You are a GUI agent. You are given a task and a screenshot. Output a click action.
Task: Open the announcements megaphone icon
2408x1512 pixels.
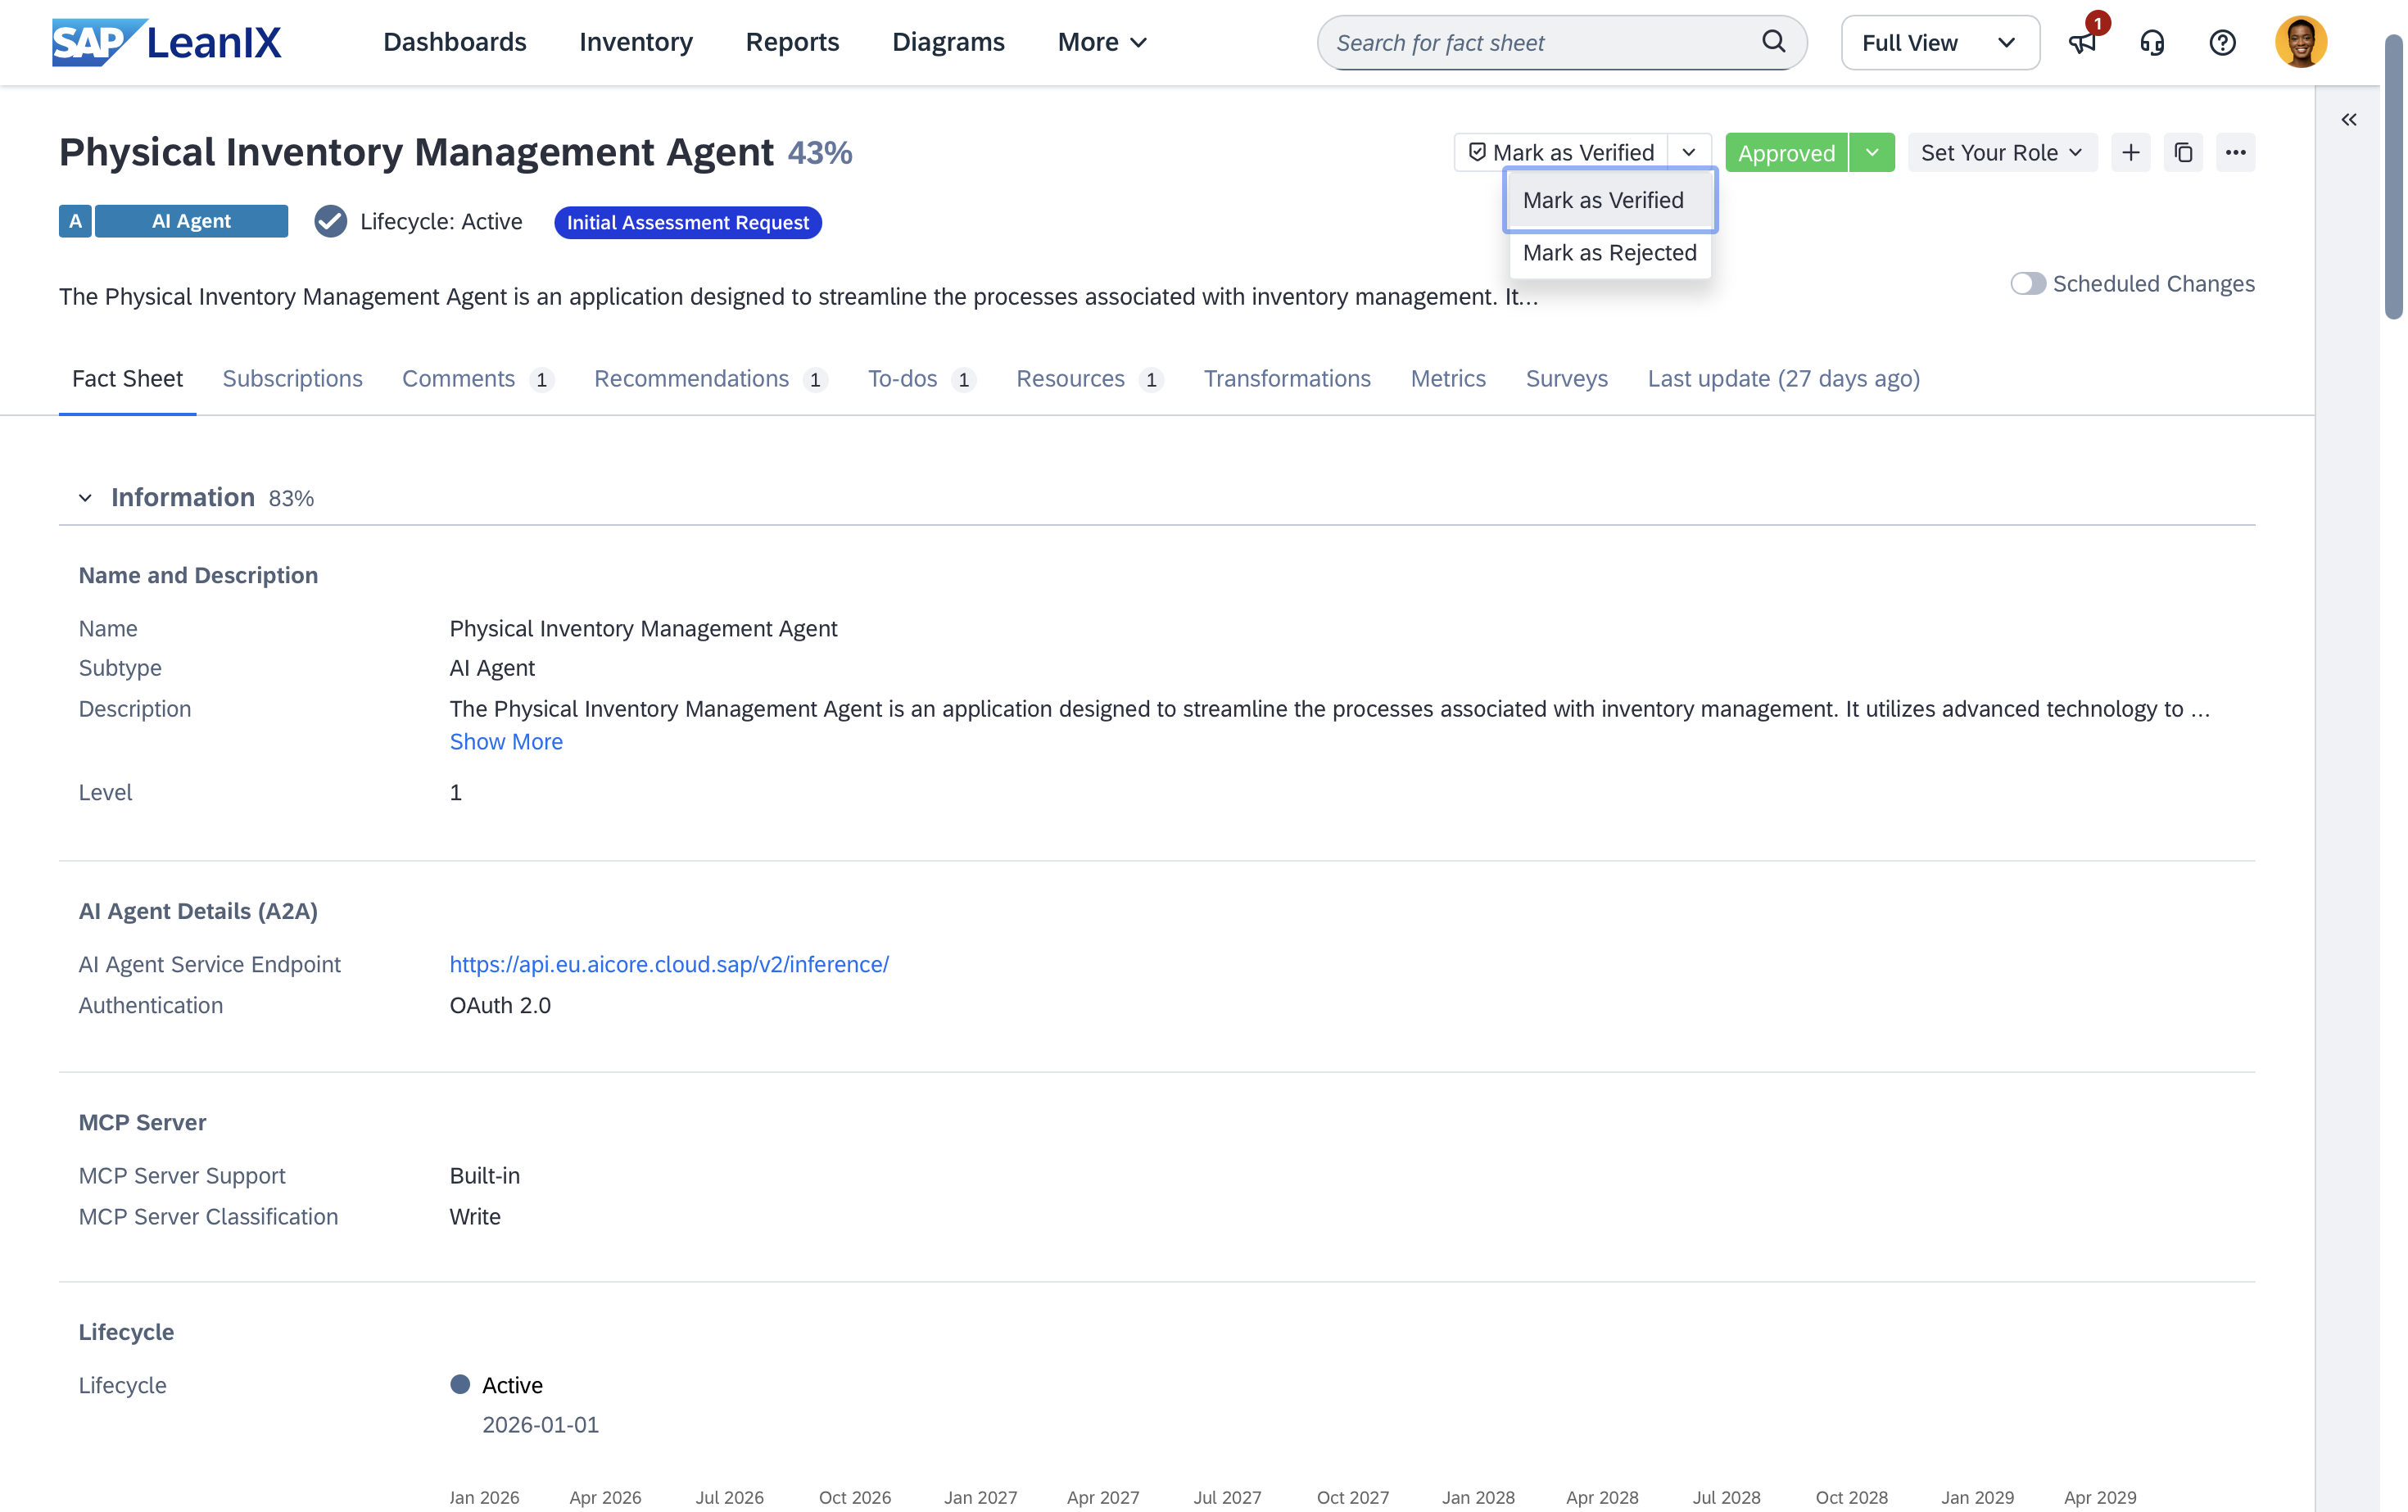coord(2082,43)
